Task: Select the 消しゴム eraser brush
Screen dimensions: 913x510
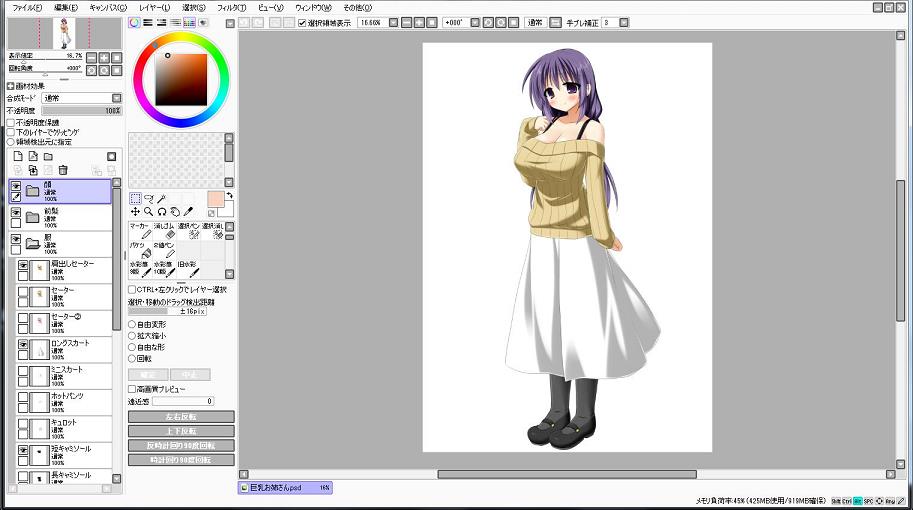Action: [169, 232]
